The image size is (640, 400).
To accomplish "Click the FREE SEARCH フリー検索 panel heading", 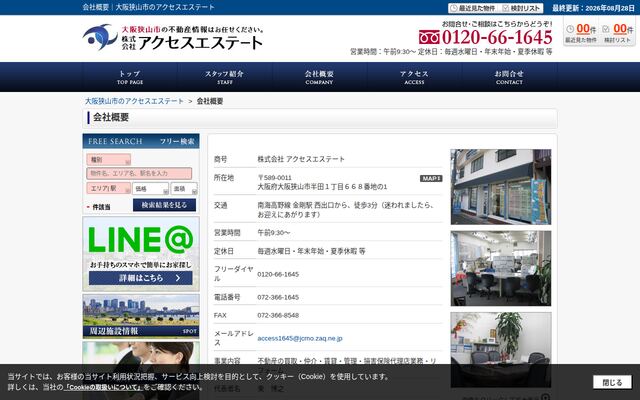I will click(x=141, y=141).
